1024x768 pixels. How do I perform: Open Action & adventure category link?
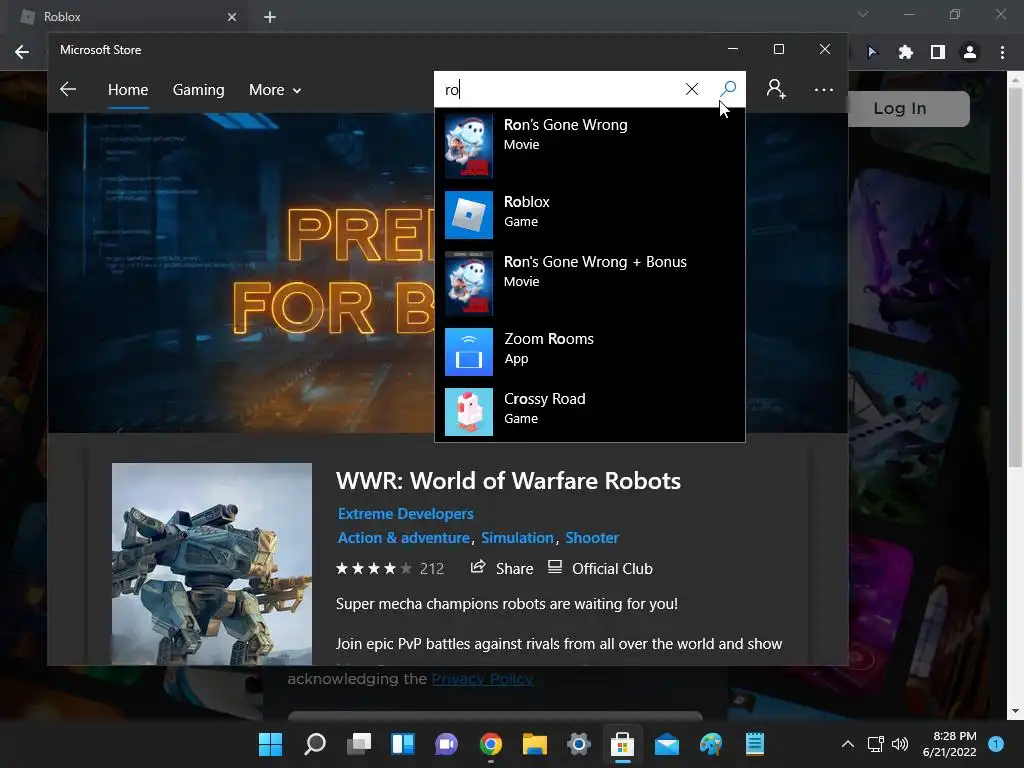click(x=404, y=538)
